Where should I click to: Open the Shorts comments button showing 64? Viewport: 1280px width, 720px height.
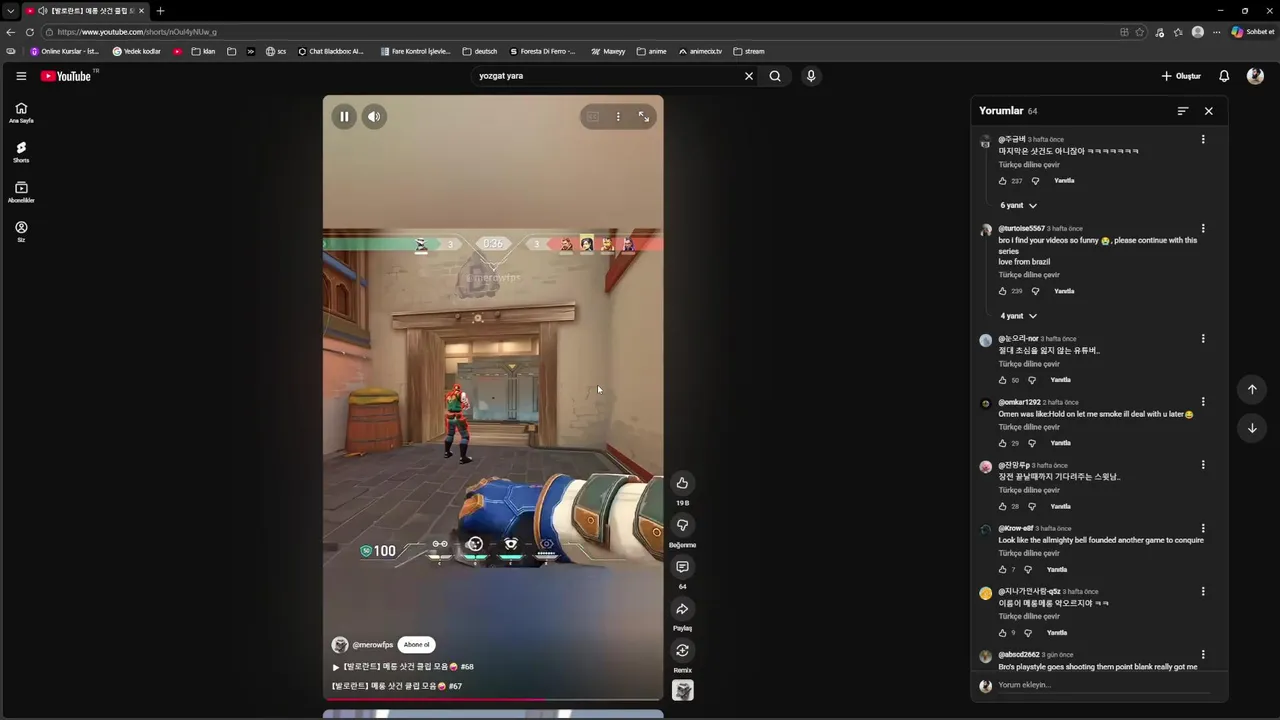[682, 567]
